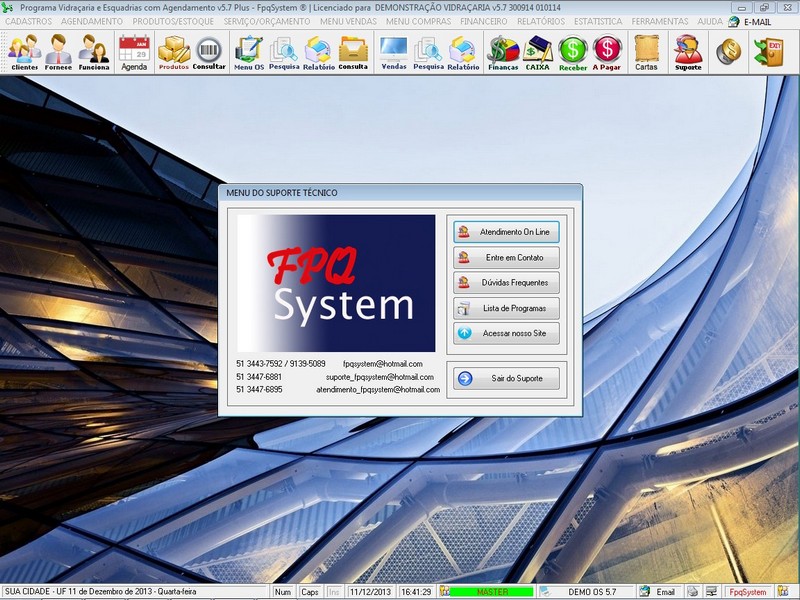Image resolution: width=800 pixels, height=600 pixels.
Task: Click the Consultar barcode icon
Action: pos(209,52)
